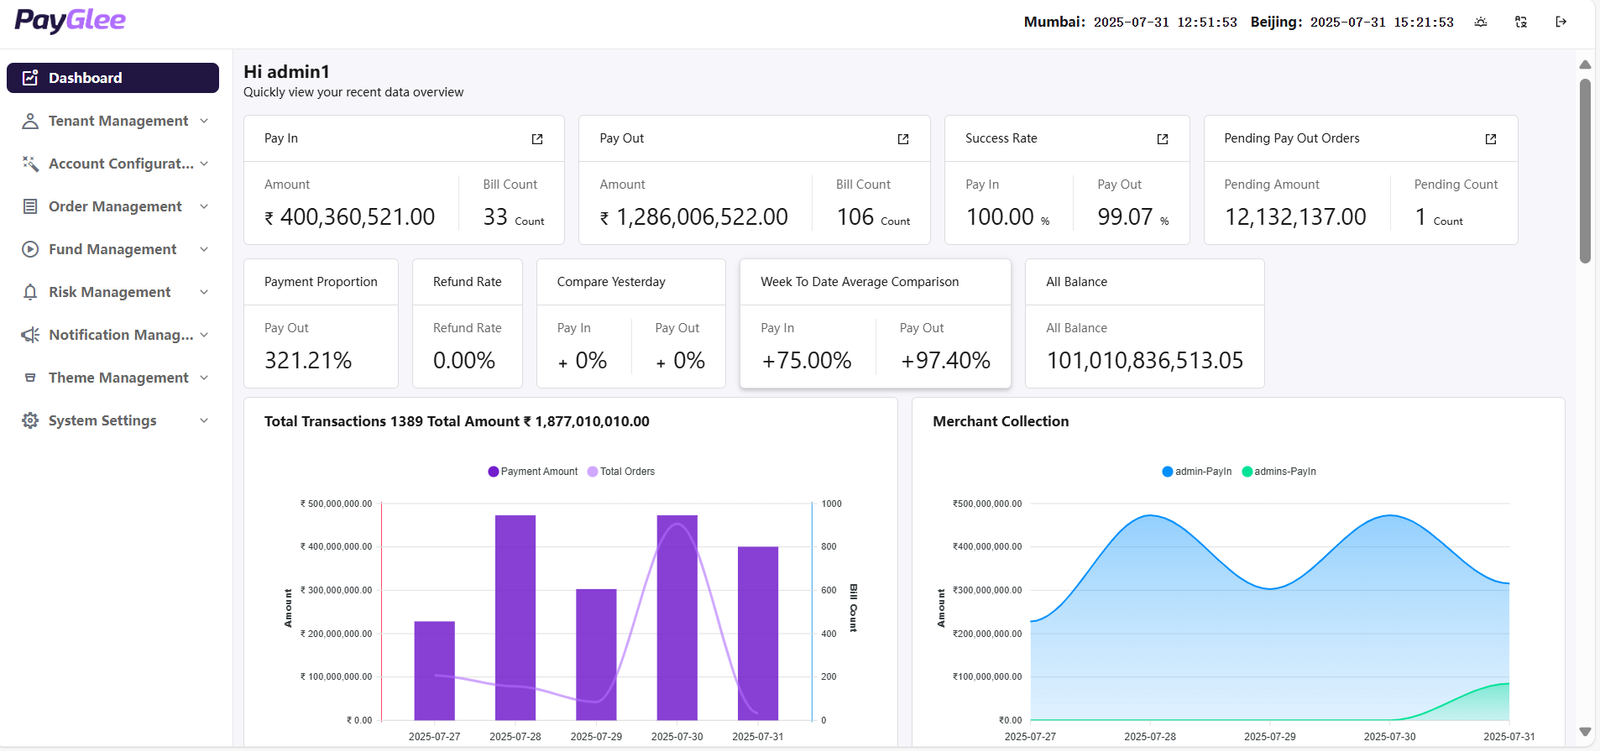Expand the Tenant Management menu chevron

coord(204,121)
